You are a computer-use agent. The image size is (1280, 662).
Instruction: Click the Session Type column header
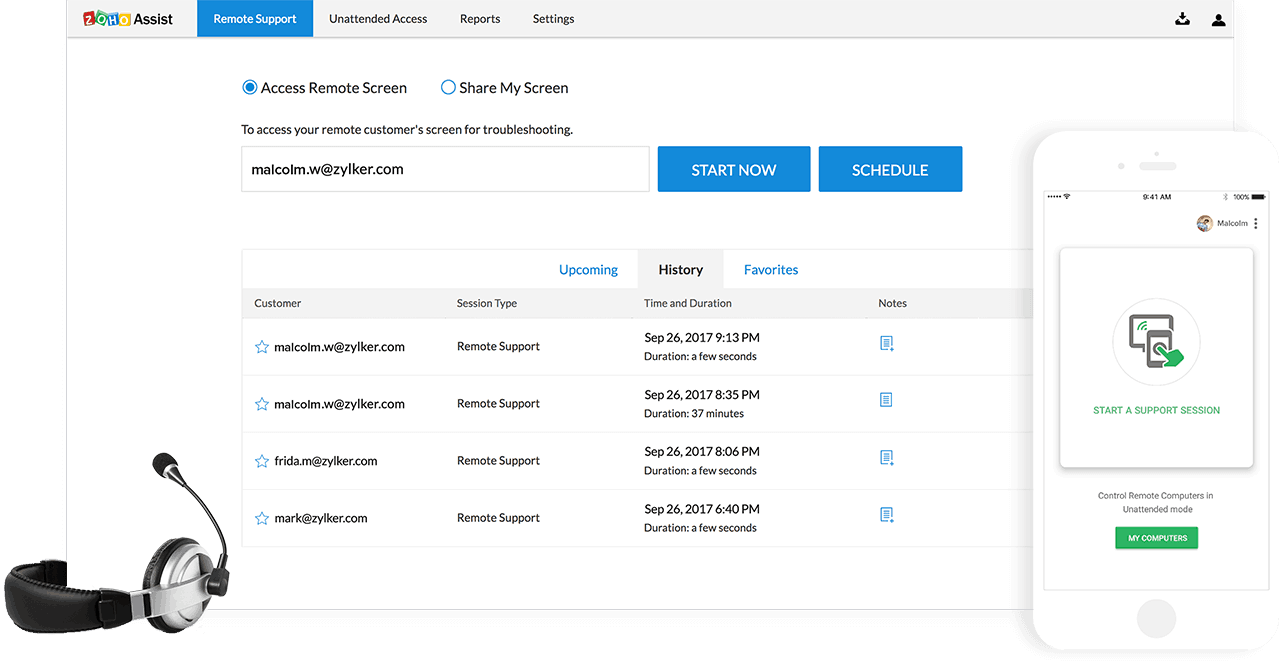click(487, 303)
